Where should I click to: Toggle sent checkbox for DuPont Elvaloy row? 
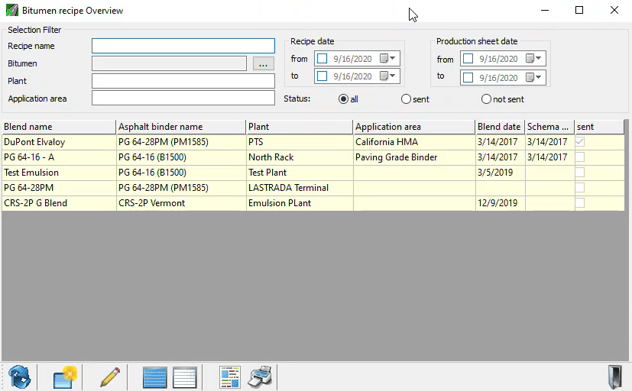click(580, 142)
